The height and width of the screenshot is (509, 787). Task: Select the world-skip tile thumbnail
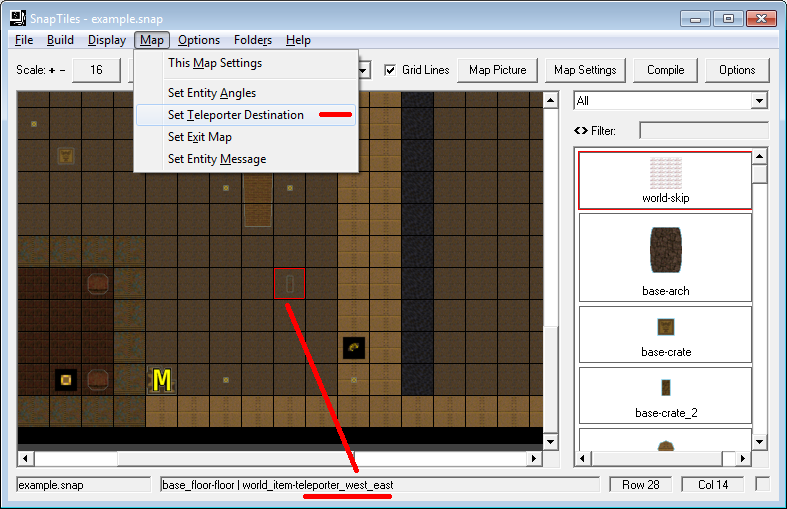665,172
